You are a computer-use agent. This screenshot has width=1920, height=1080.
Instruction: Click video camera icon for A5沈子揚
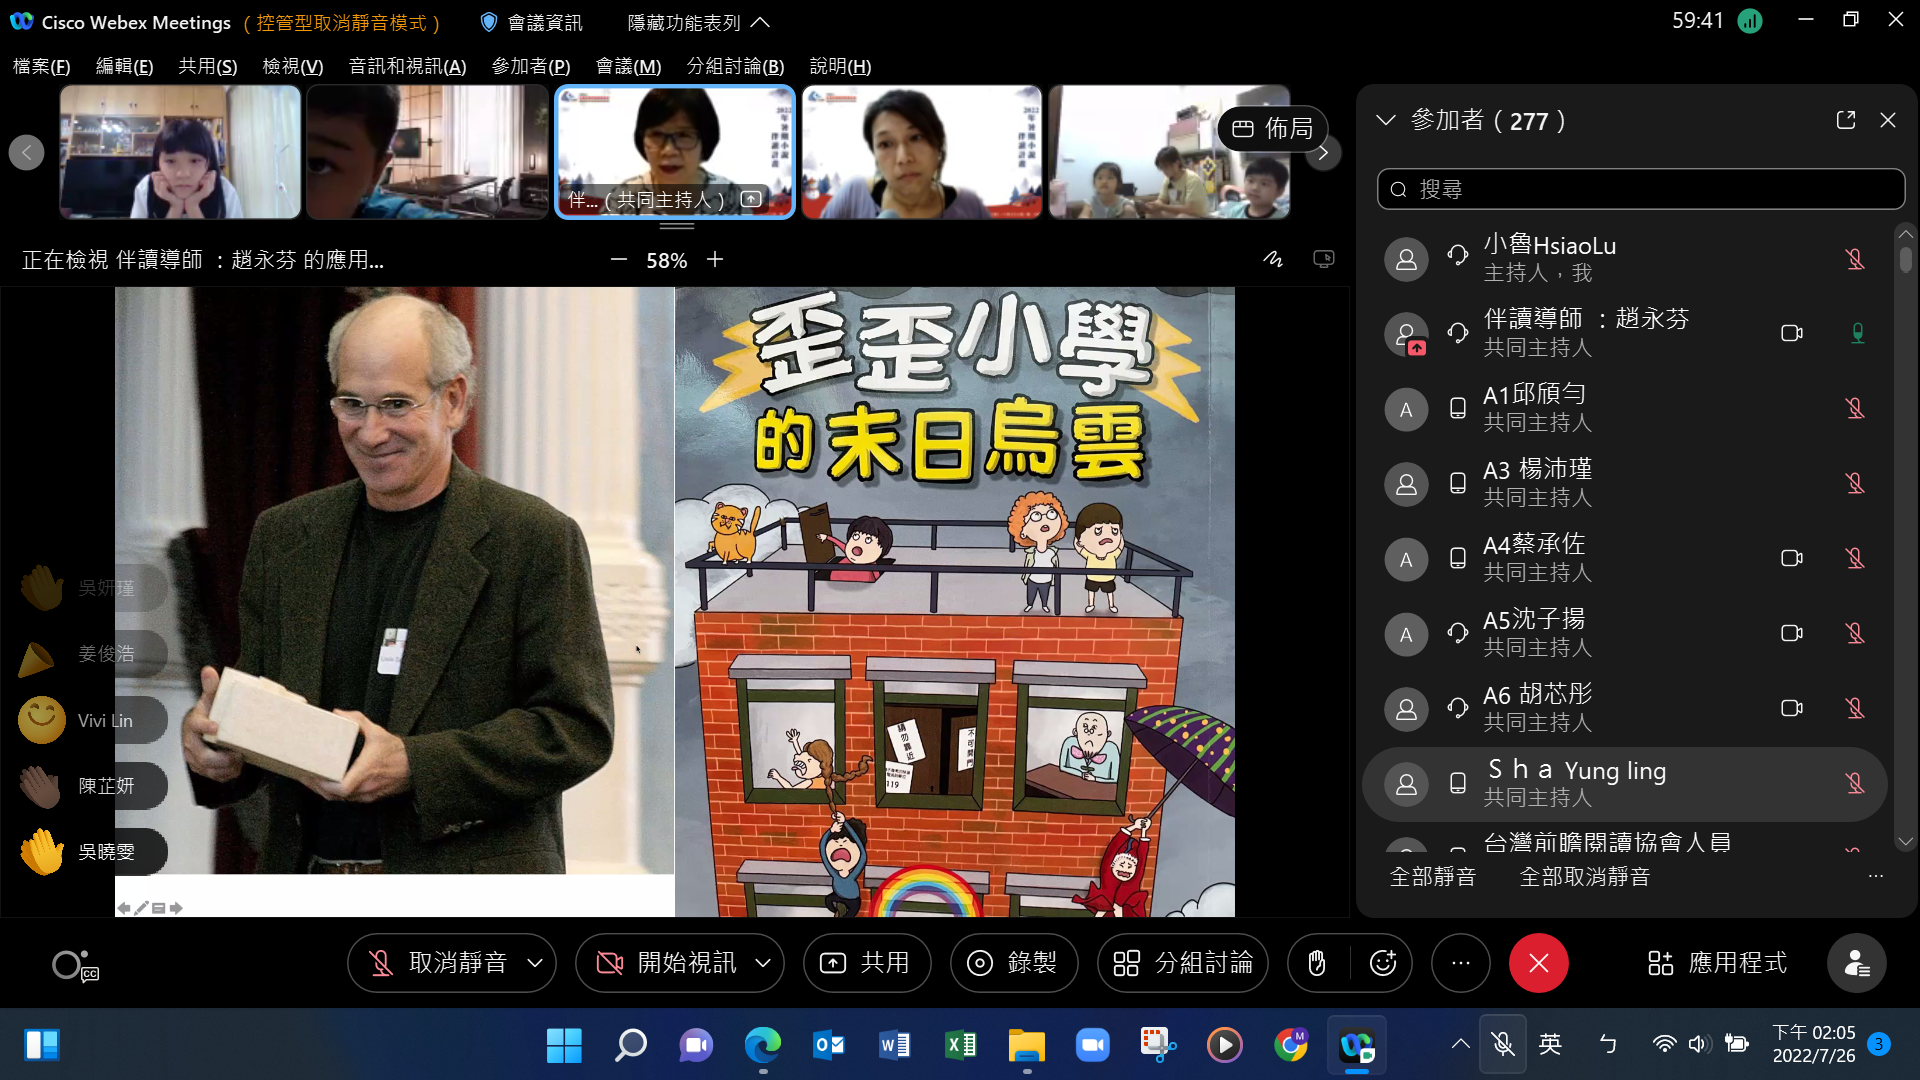[1792, 633]
